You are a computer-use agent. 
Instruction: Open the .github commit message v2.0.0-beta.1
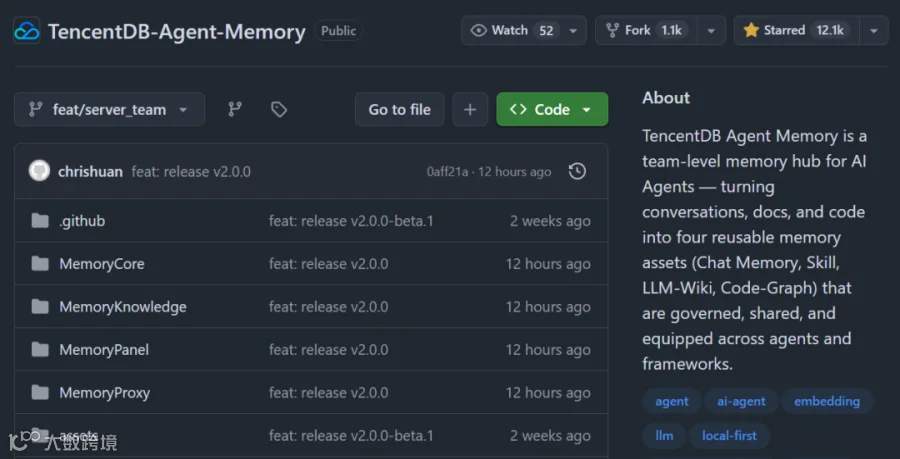click(351, 221)
